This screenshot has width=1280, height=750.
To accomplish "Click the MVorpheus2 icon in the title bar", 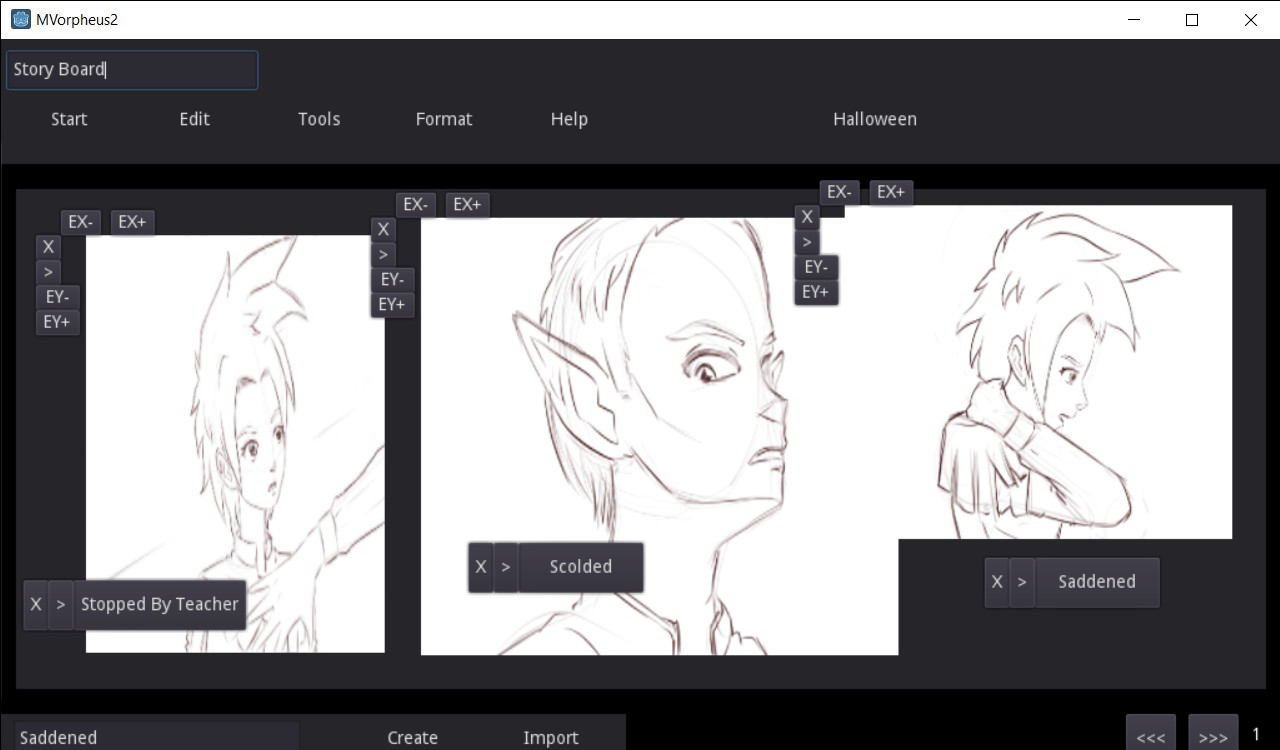I will click(x=21, y=18).
